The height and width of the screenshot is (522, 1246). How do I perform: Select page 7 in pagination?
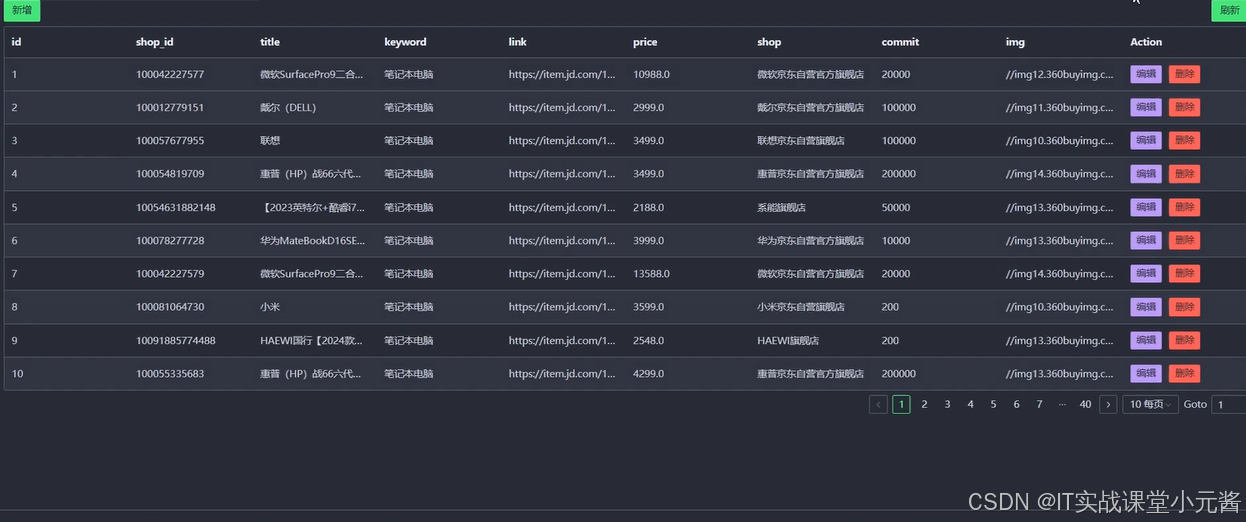coord(1039,404)
